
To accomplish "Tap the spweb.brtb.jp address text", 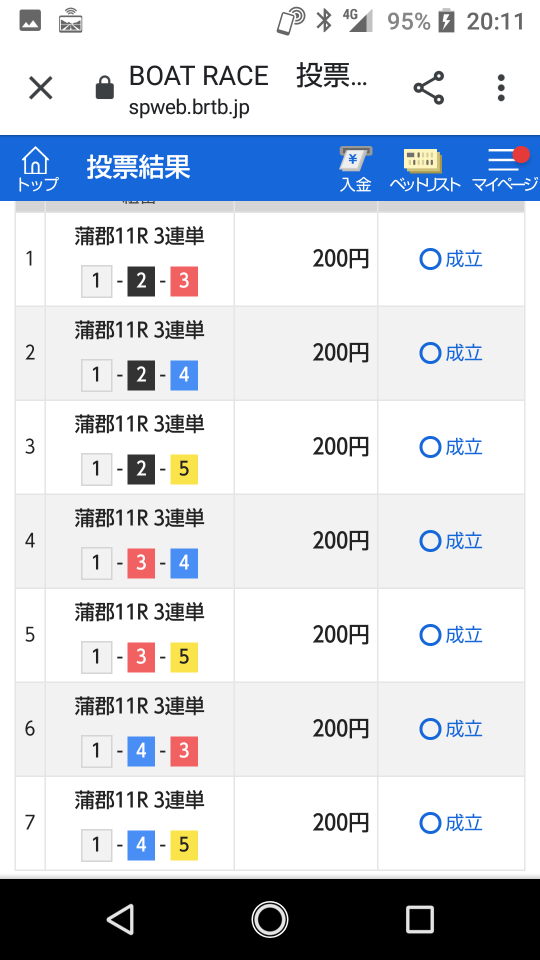I will pos(189,107).
